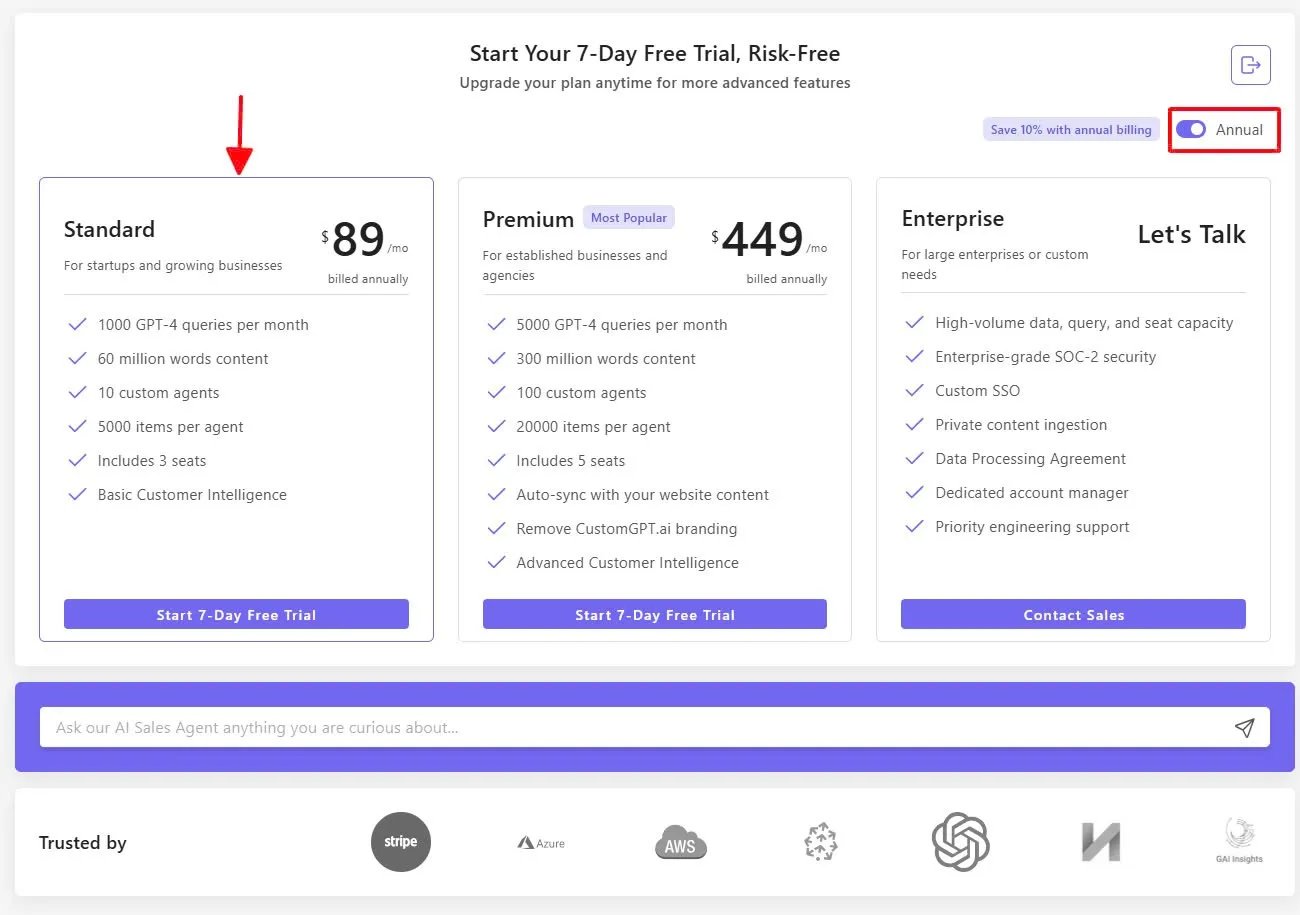Select the Standard plan card title

(110, 230)
